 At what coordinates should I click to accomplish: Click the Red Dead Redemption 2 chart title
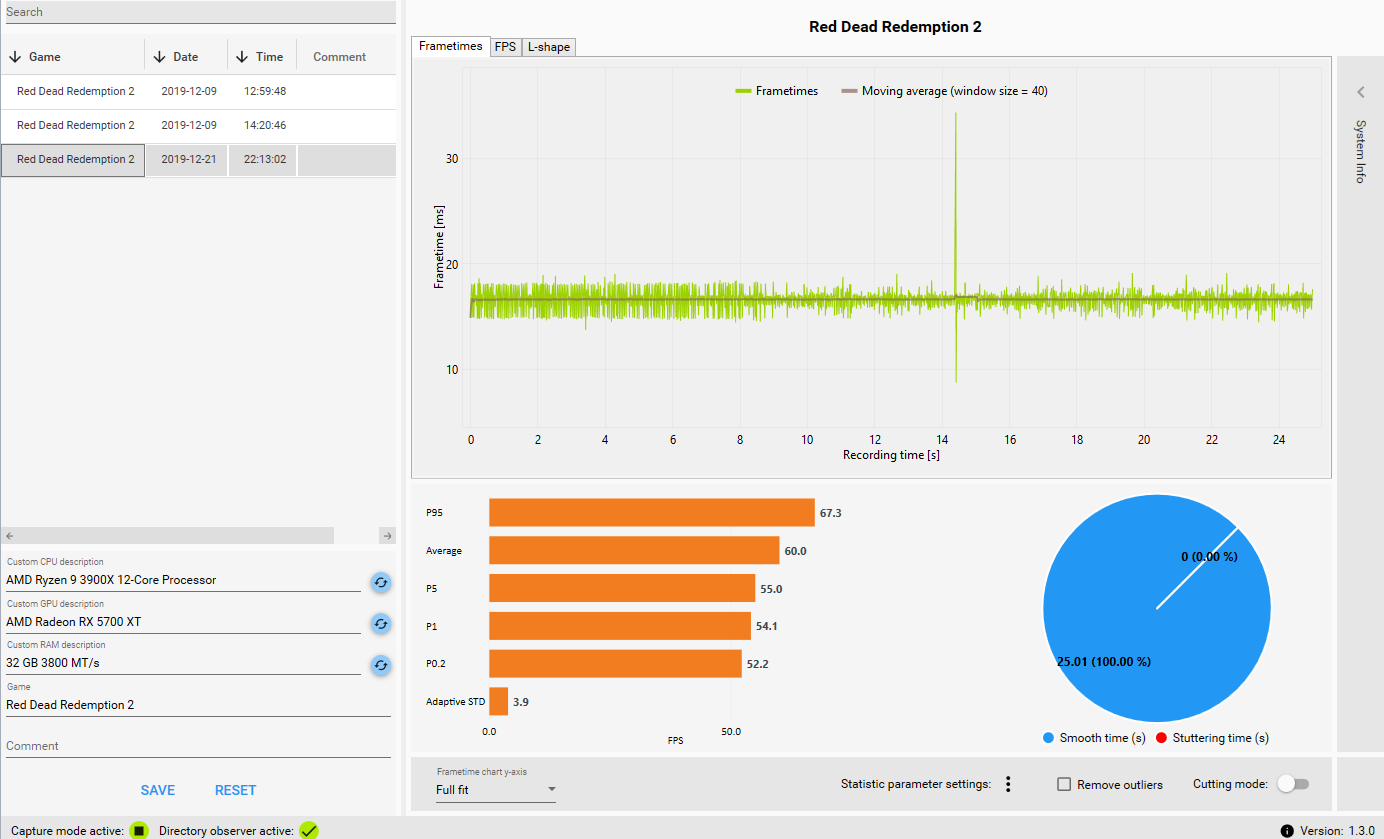click(x=895, y=27)
